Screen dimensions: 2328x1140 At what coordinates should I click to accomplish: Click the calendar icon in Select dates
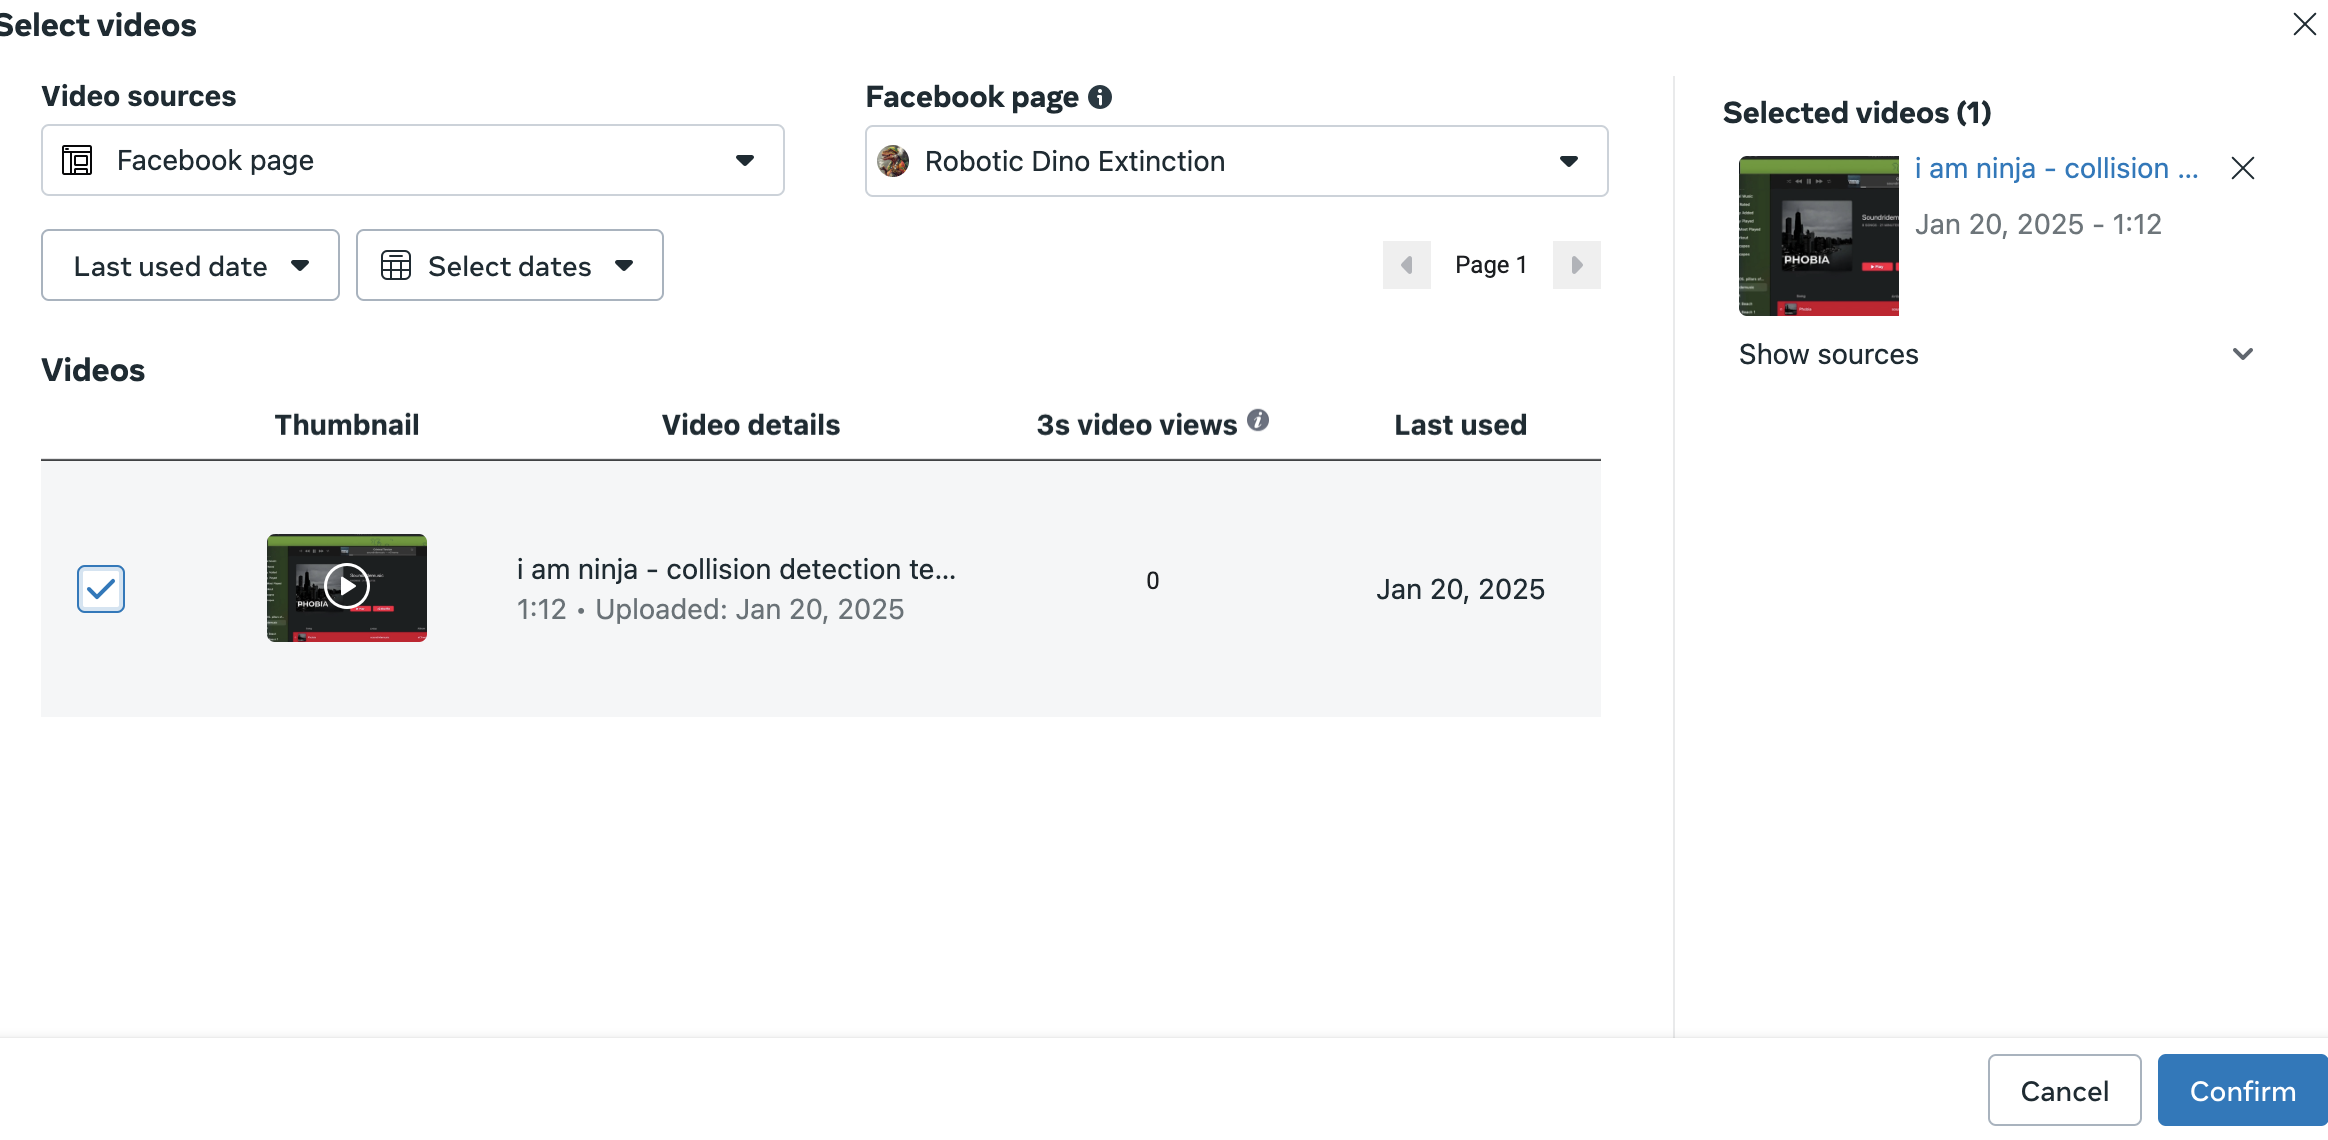tap(396, 266)
